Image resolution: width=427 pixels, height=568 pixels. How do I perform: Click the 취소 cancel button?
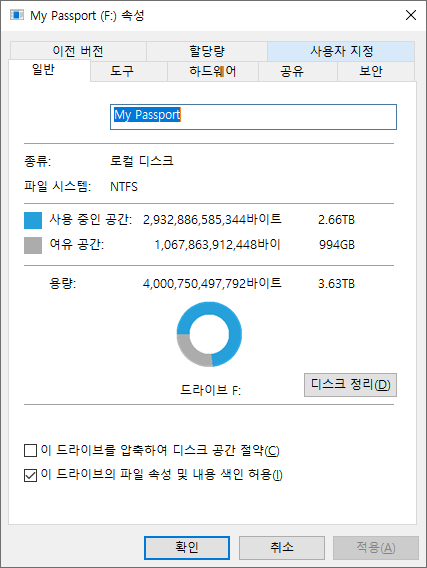tap(282, 547)
